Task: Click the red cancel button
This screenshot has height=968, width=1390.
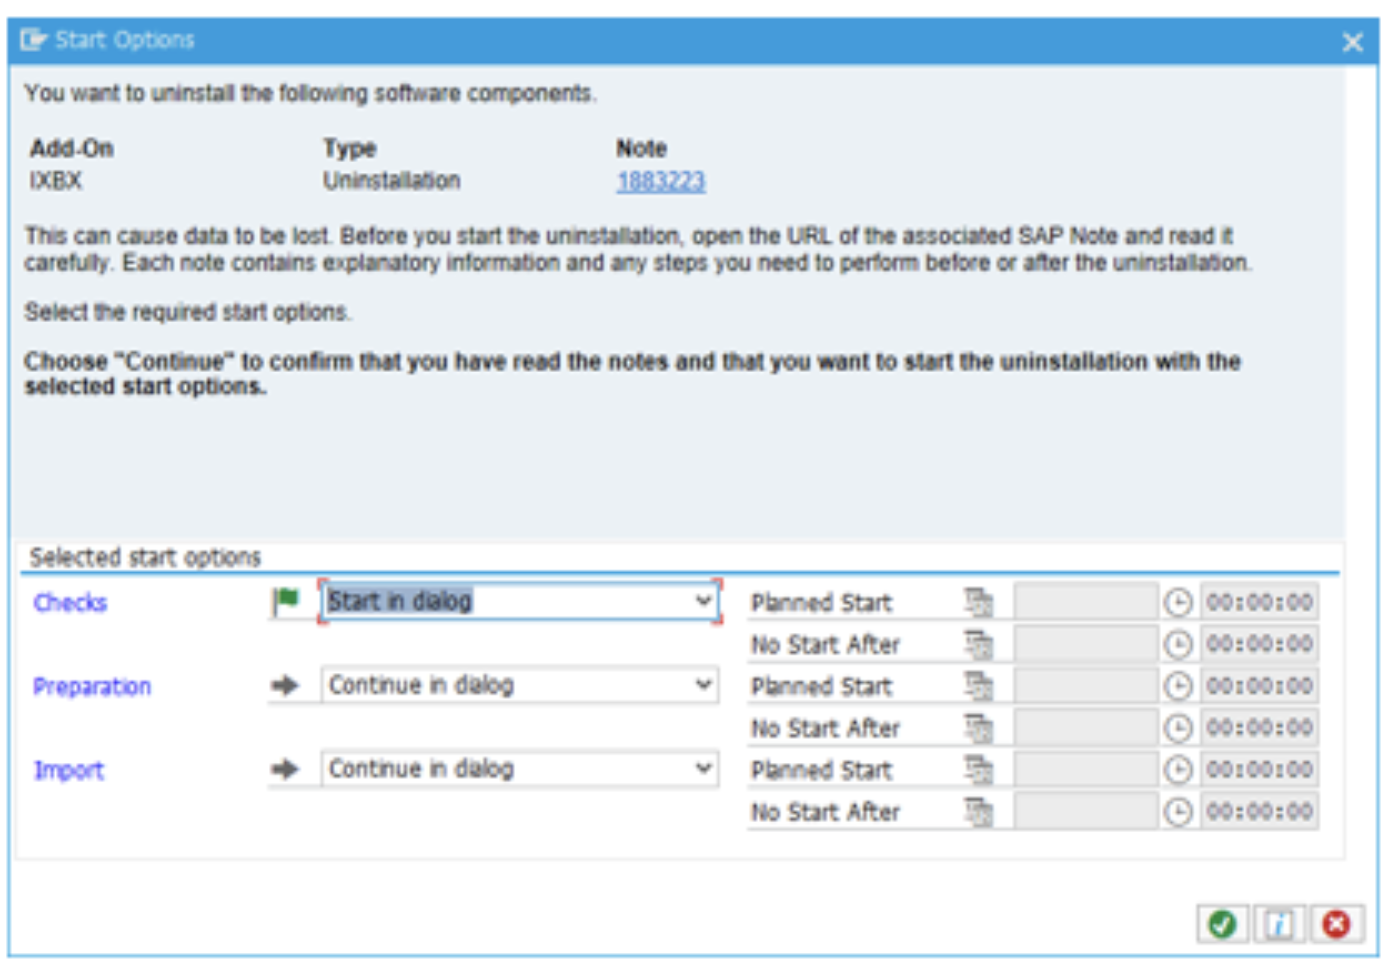Action: click(x=1336, y=924)
